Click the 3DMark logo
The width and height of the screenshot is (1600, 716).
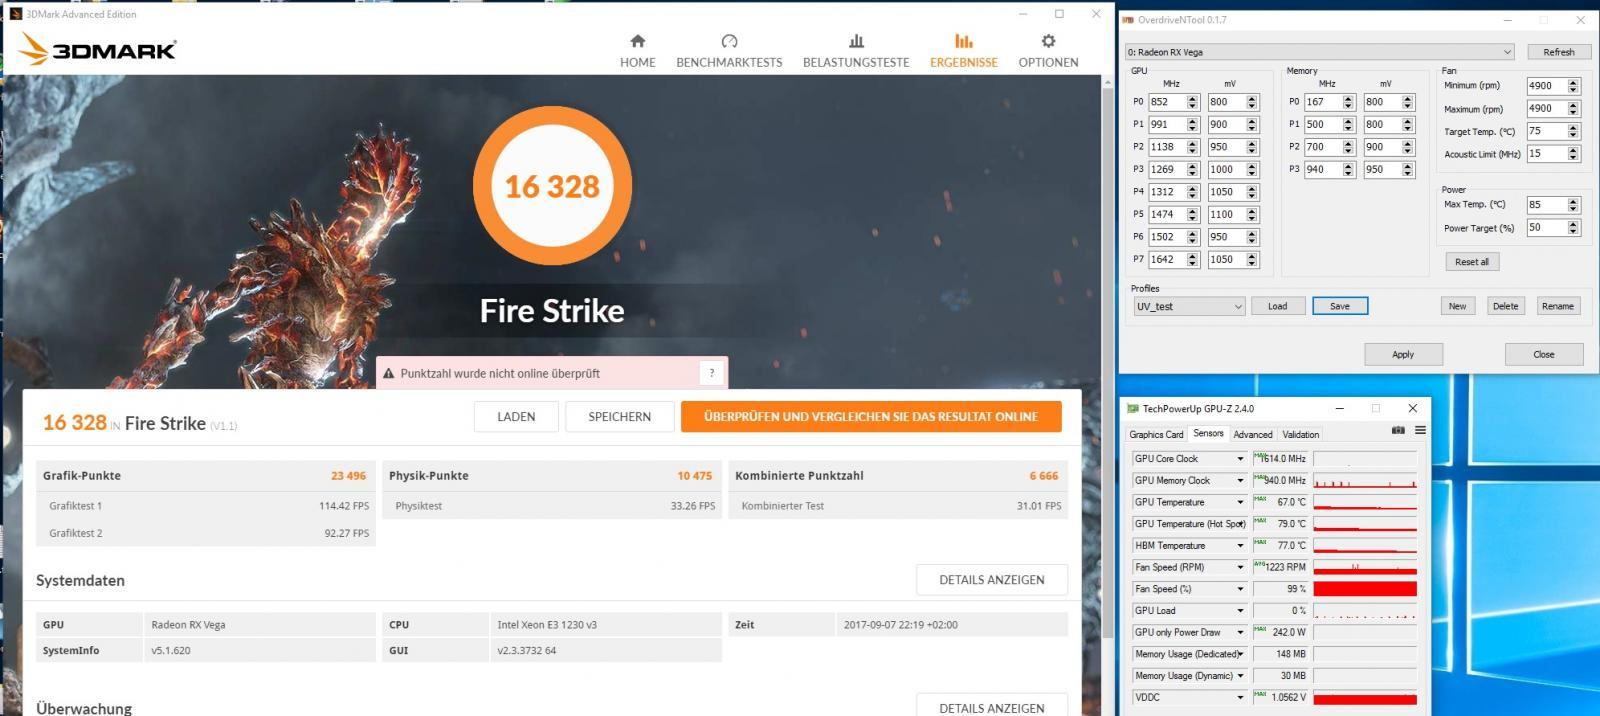click(98, 48)
